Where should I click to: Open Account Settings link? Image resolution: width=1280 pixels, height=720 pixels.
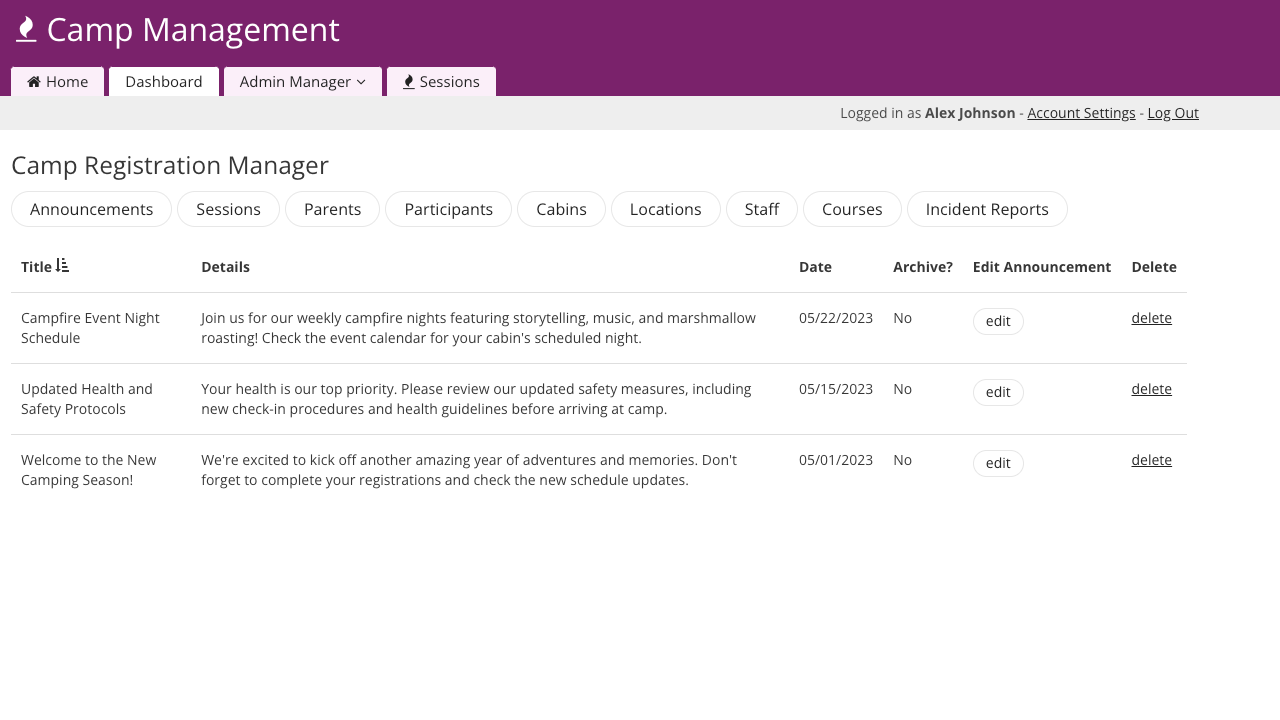pyautogui.click(x=1081, y=113)
